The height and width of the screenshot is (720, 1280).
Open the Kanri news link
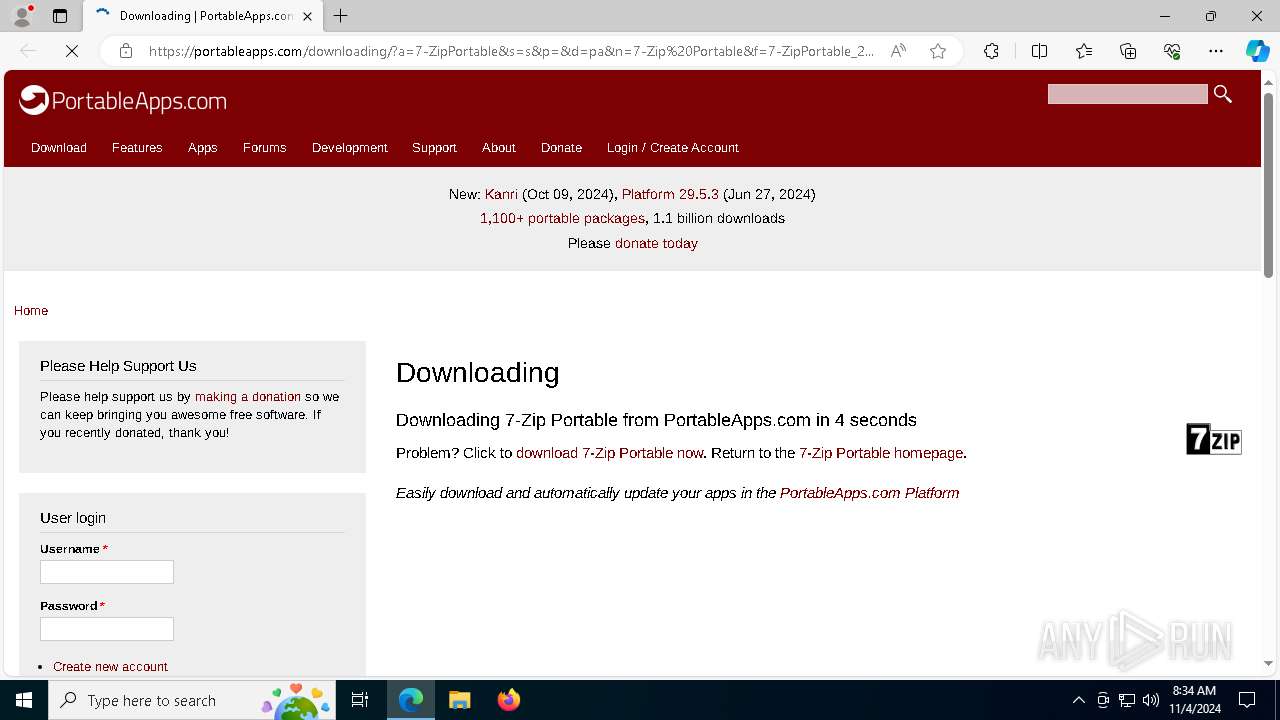(501, 194)
